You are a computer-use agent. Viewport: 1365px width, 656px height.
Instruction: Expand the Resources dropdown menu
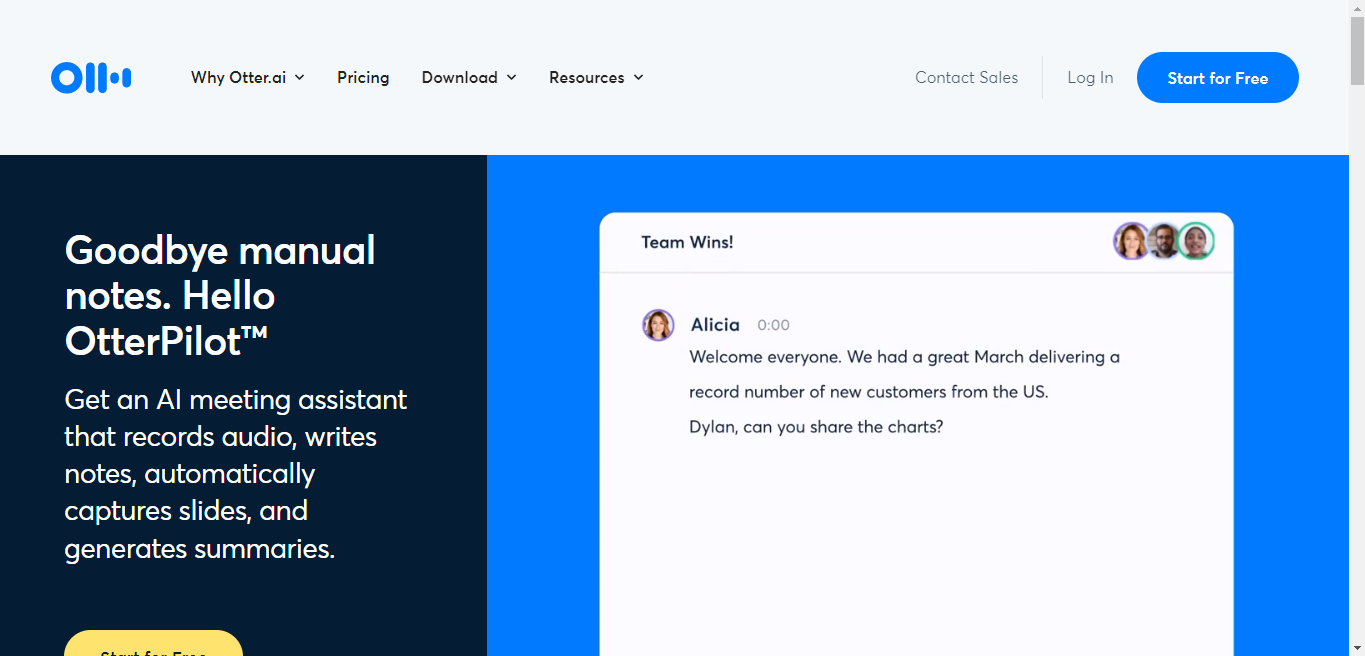[x=596, y=78]
